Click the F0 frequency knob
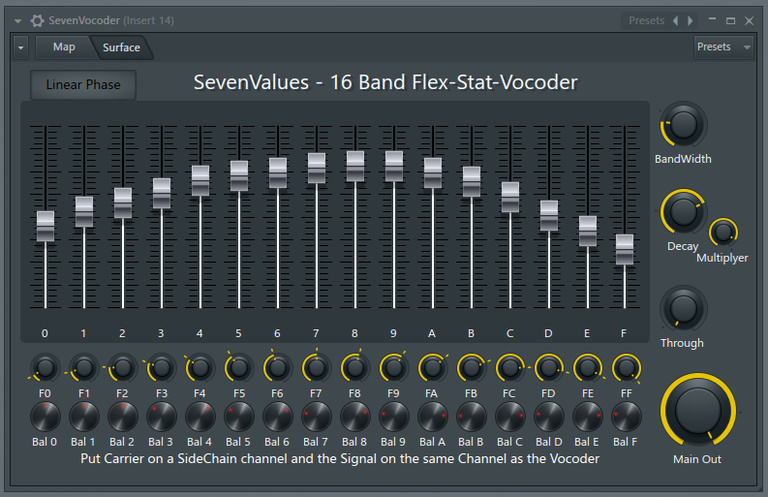 pos(45,368)
